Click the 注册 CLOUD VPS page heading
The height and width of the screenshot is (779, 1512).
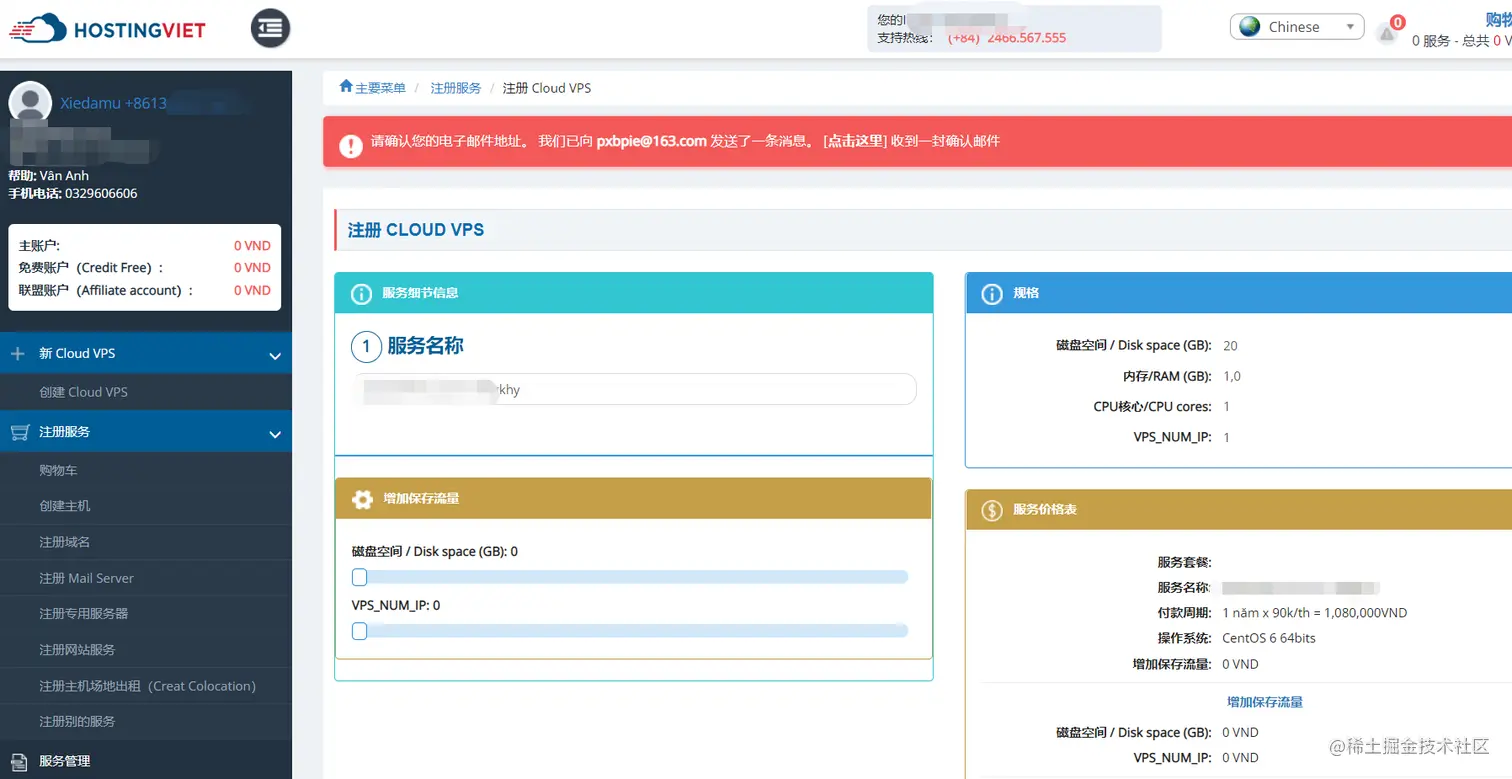click(416, 230)
